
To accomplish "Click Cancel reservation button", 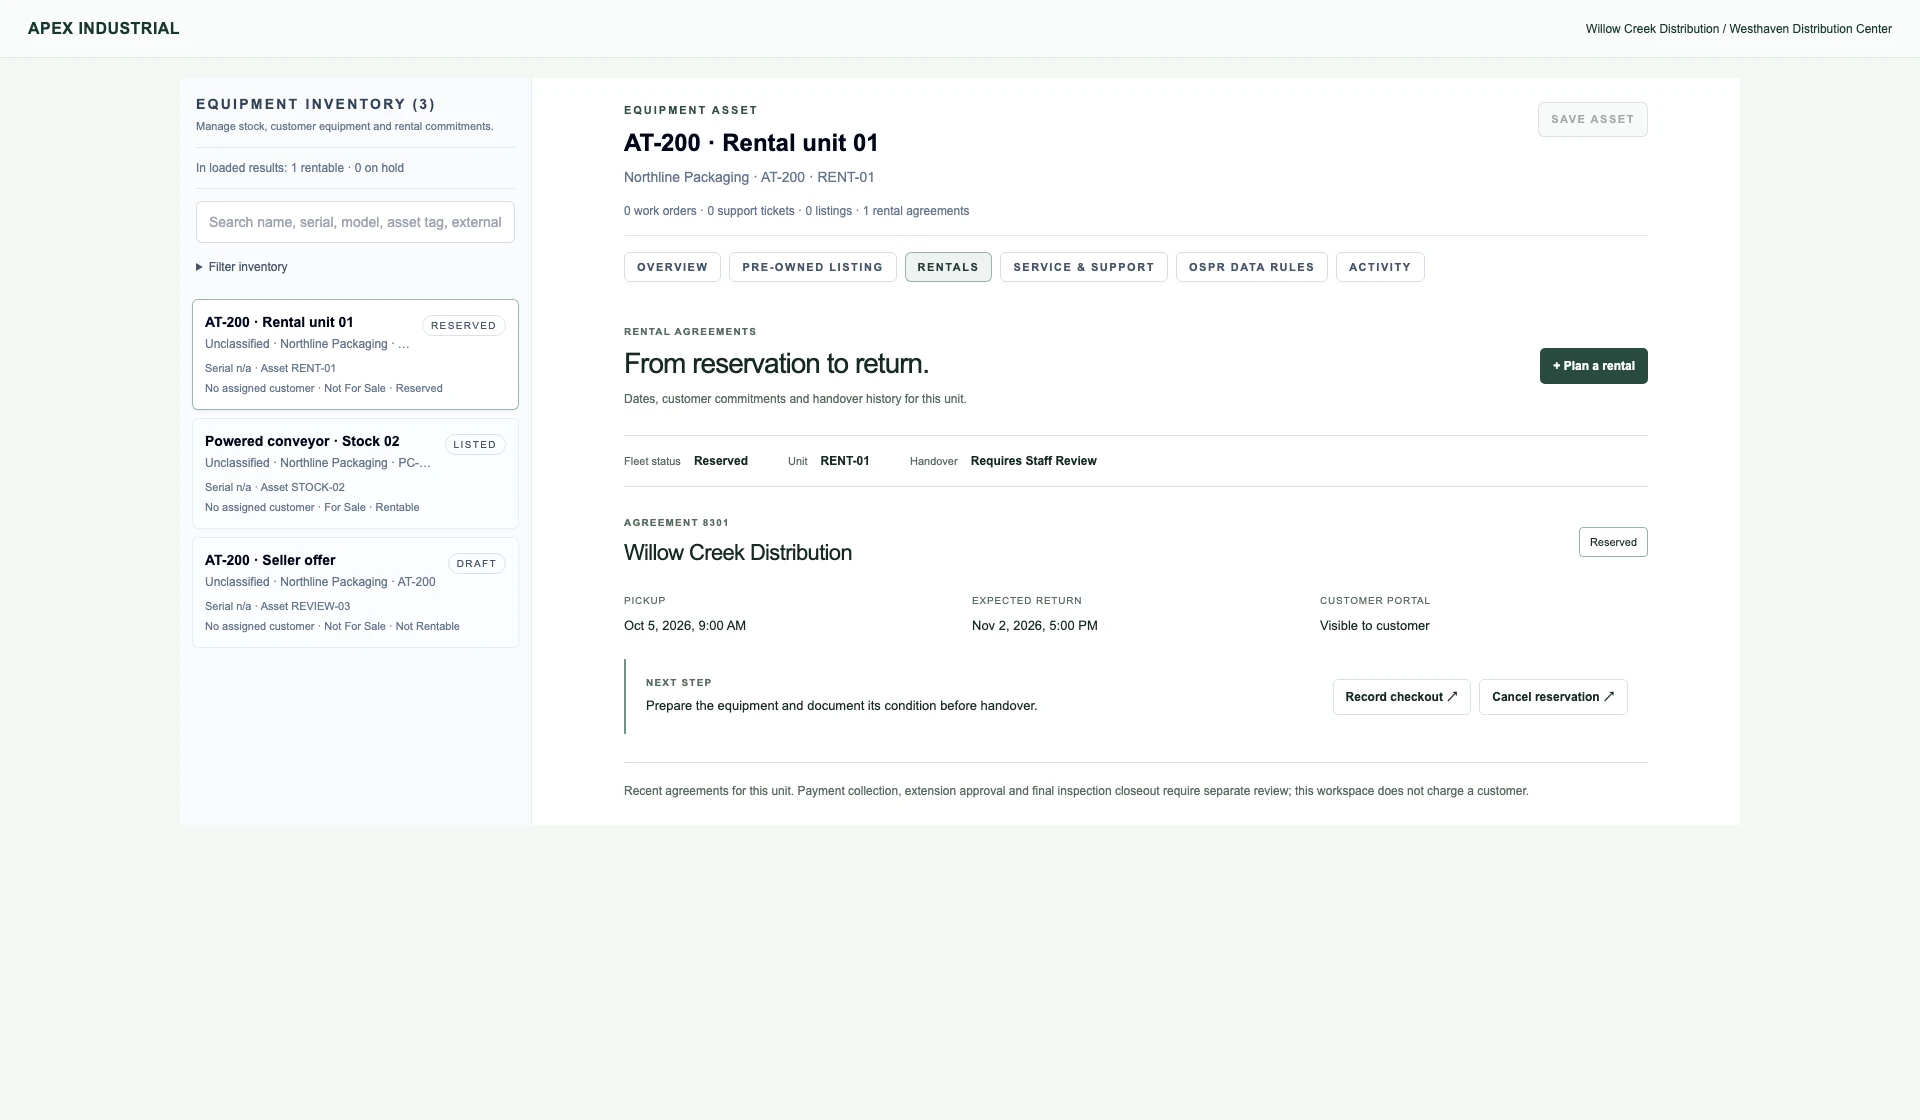I will [1553, 697].
